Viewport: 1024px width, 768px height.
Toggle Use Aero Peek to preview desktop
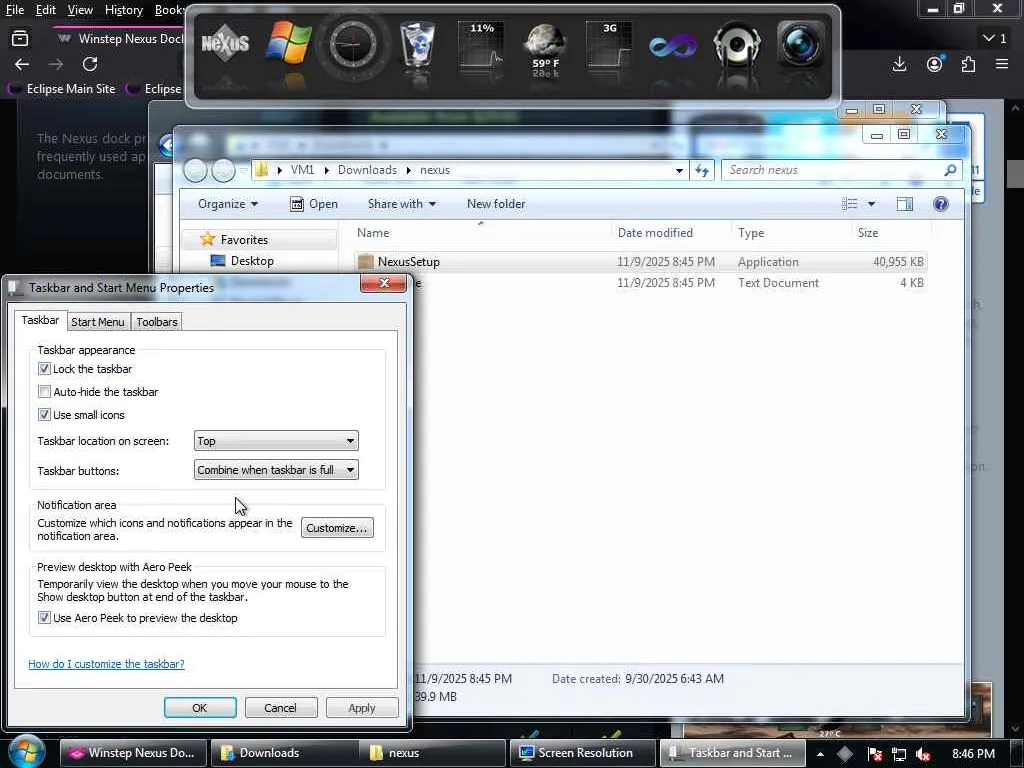(x=44, y=618)
